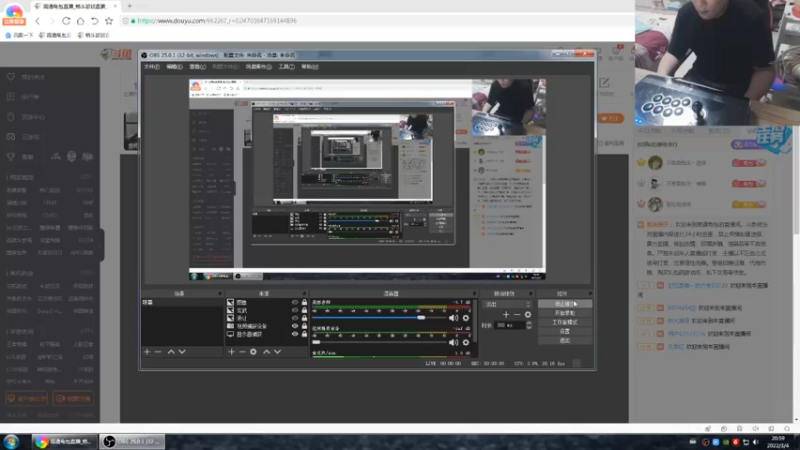800x450 pixels.
Task: Move the selected source up
Action: pyautogui.click(x=266, y=352)
